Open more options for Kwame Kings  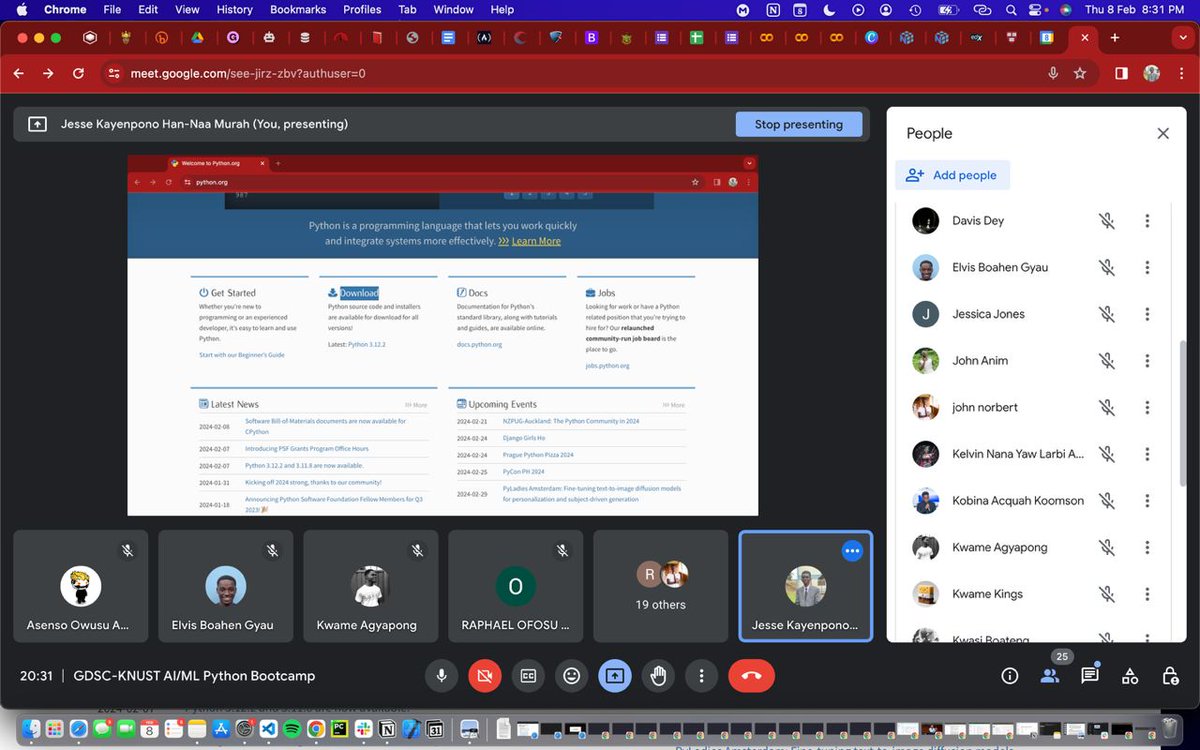point(1147,594)
